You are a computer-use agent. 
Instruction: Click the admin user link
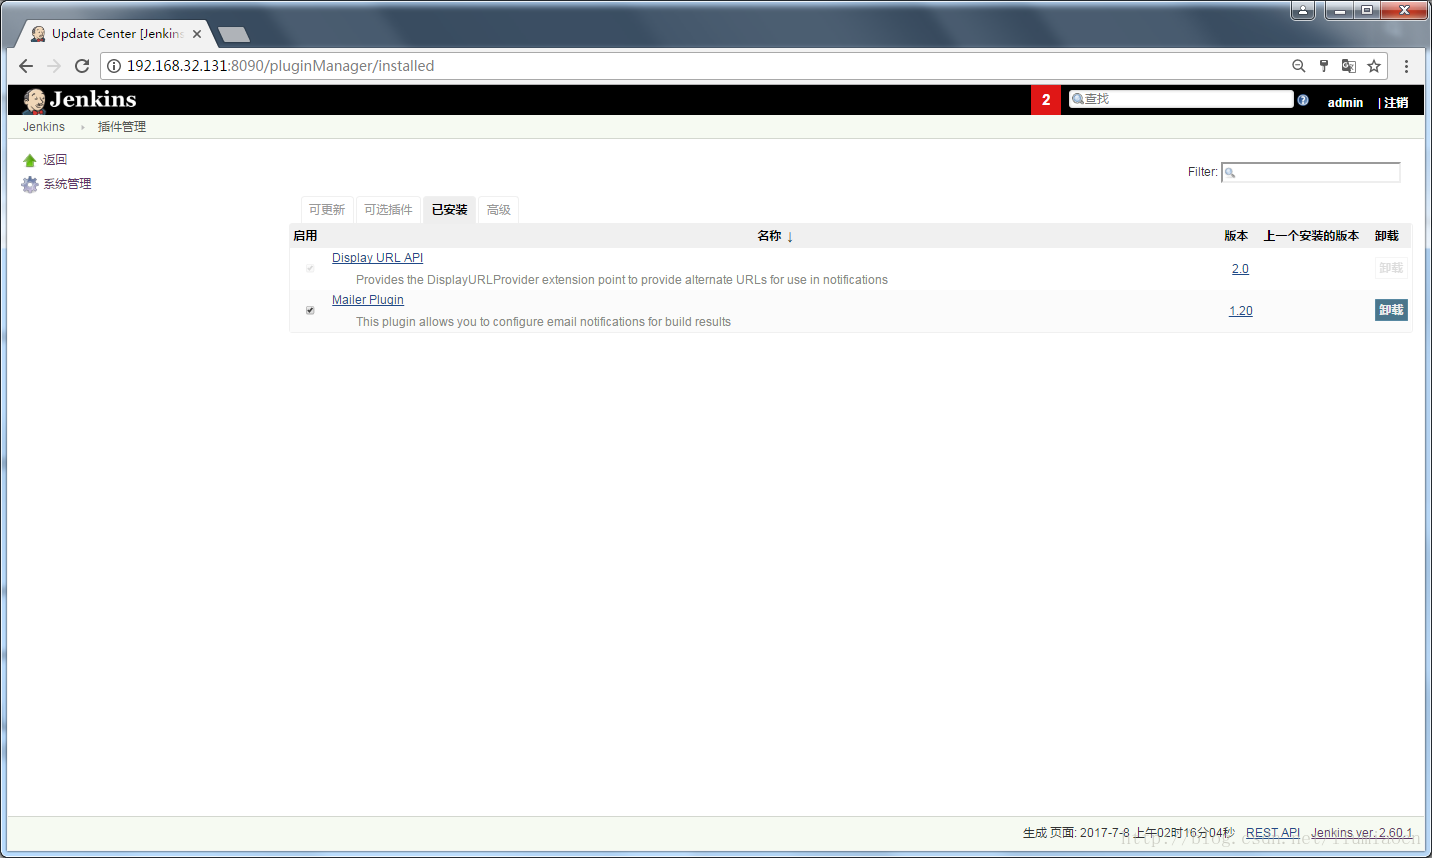click(x=1345, y=102)
